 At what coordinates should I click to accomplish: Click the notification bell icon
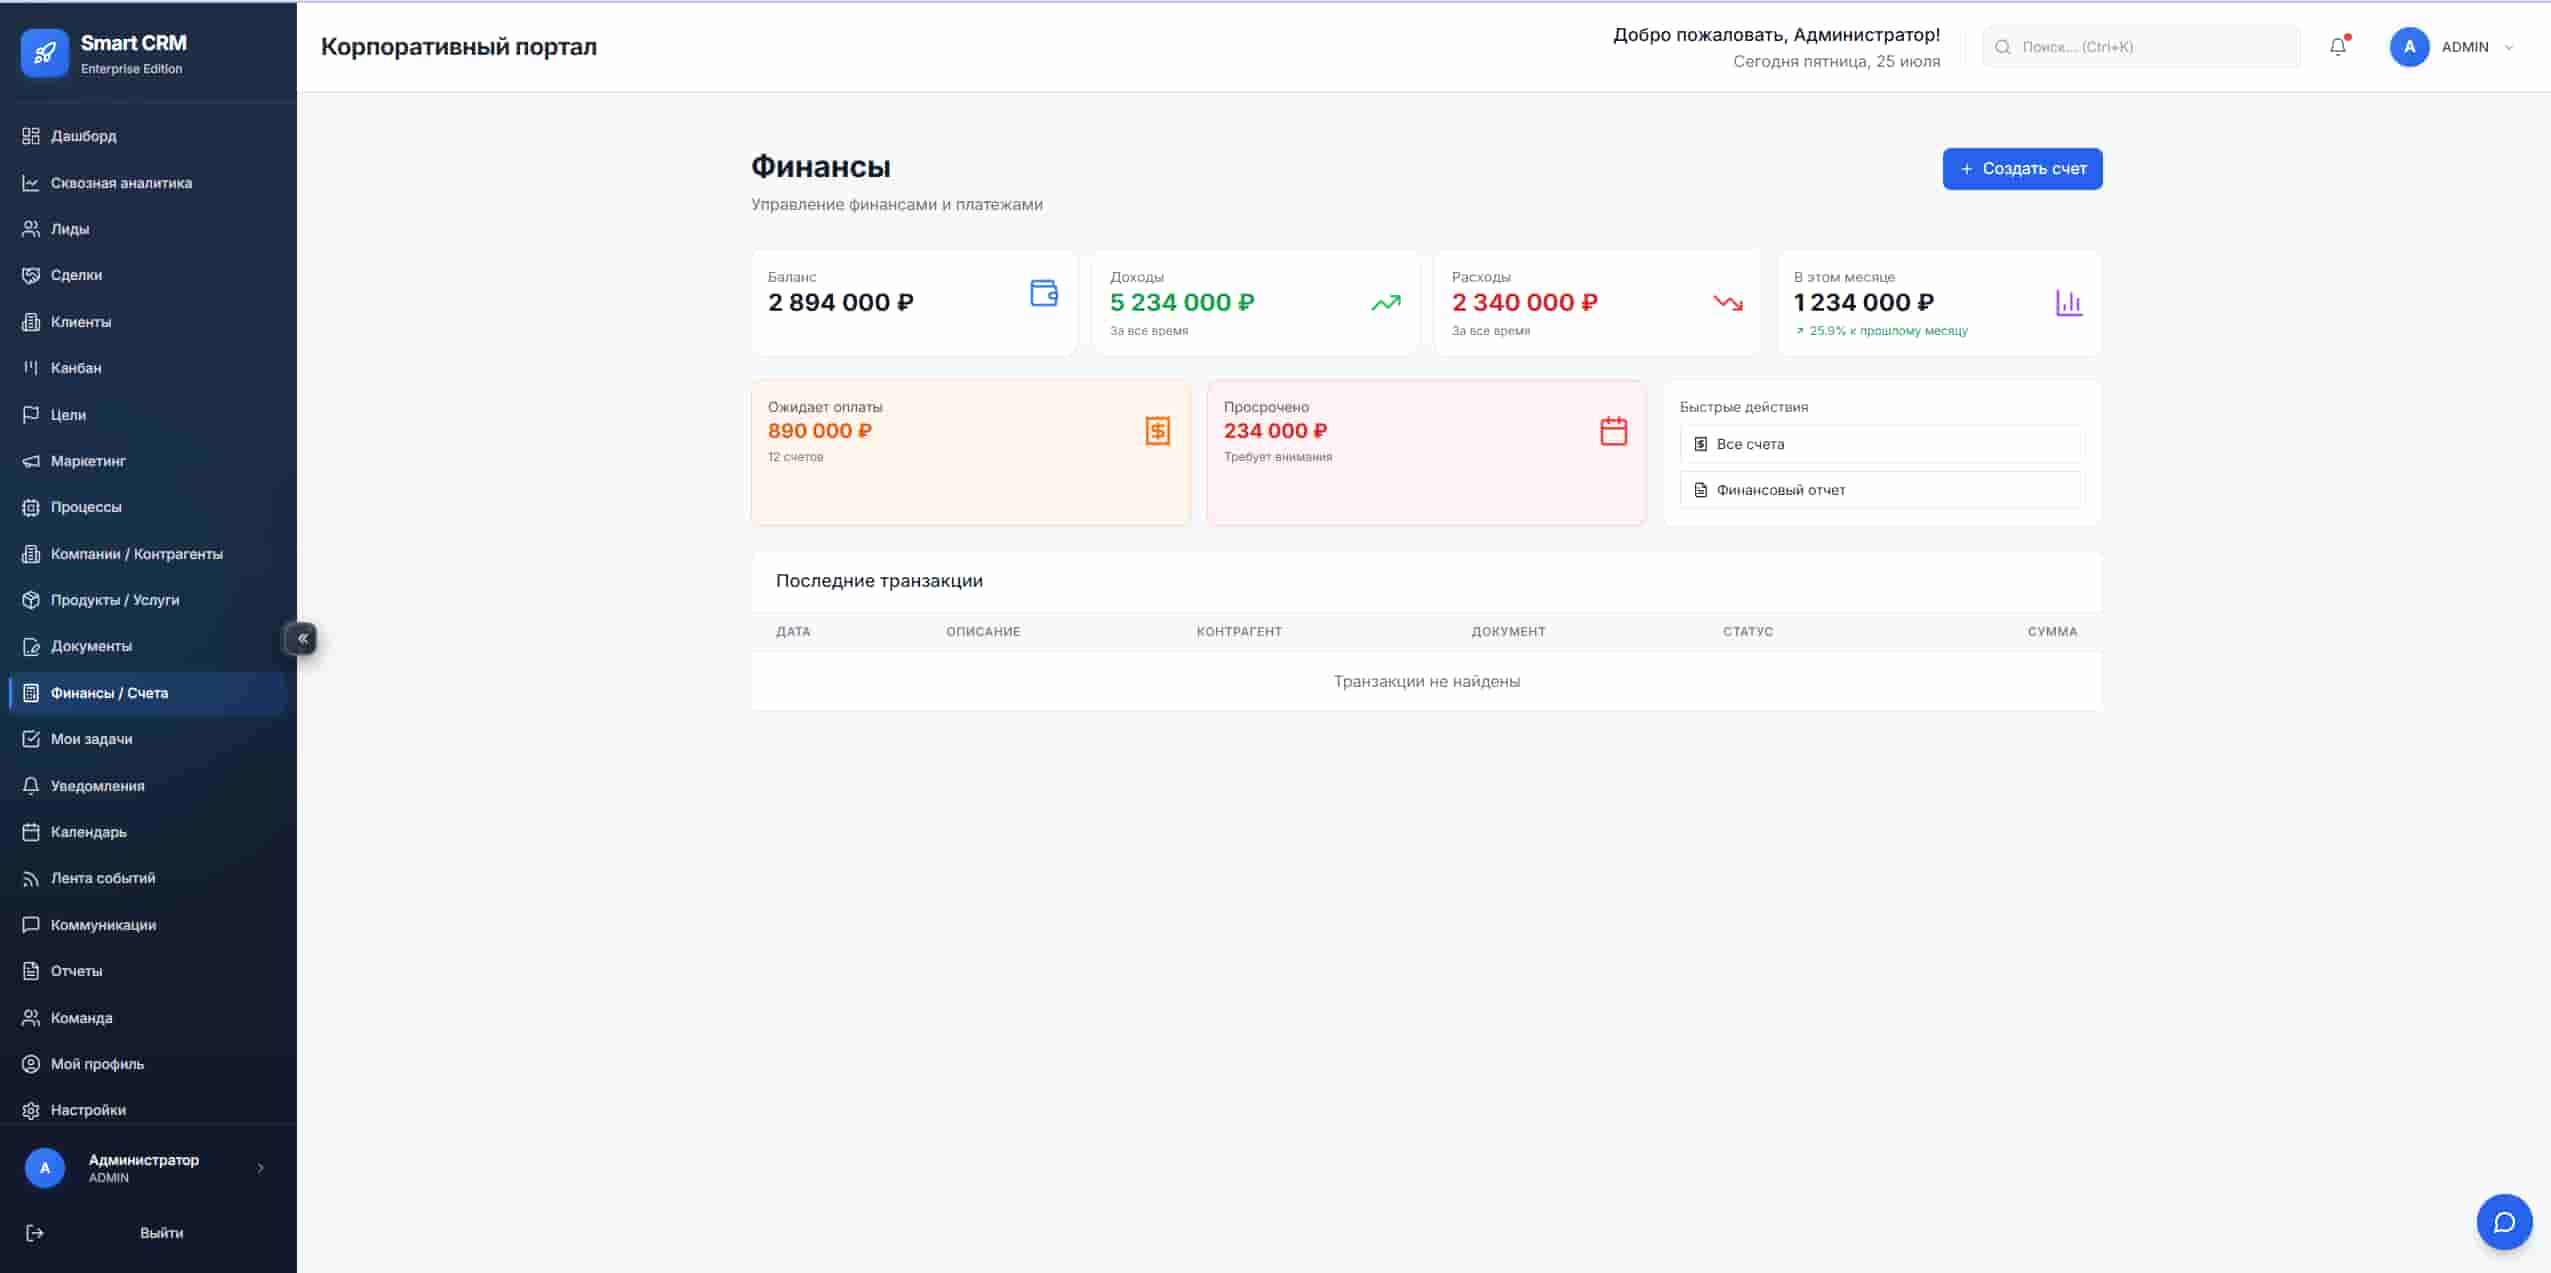point(2337,46)
